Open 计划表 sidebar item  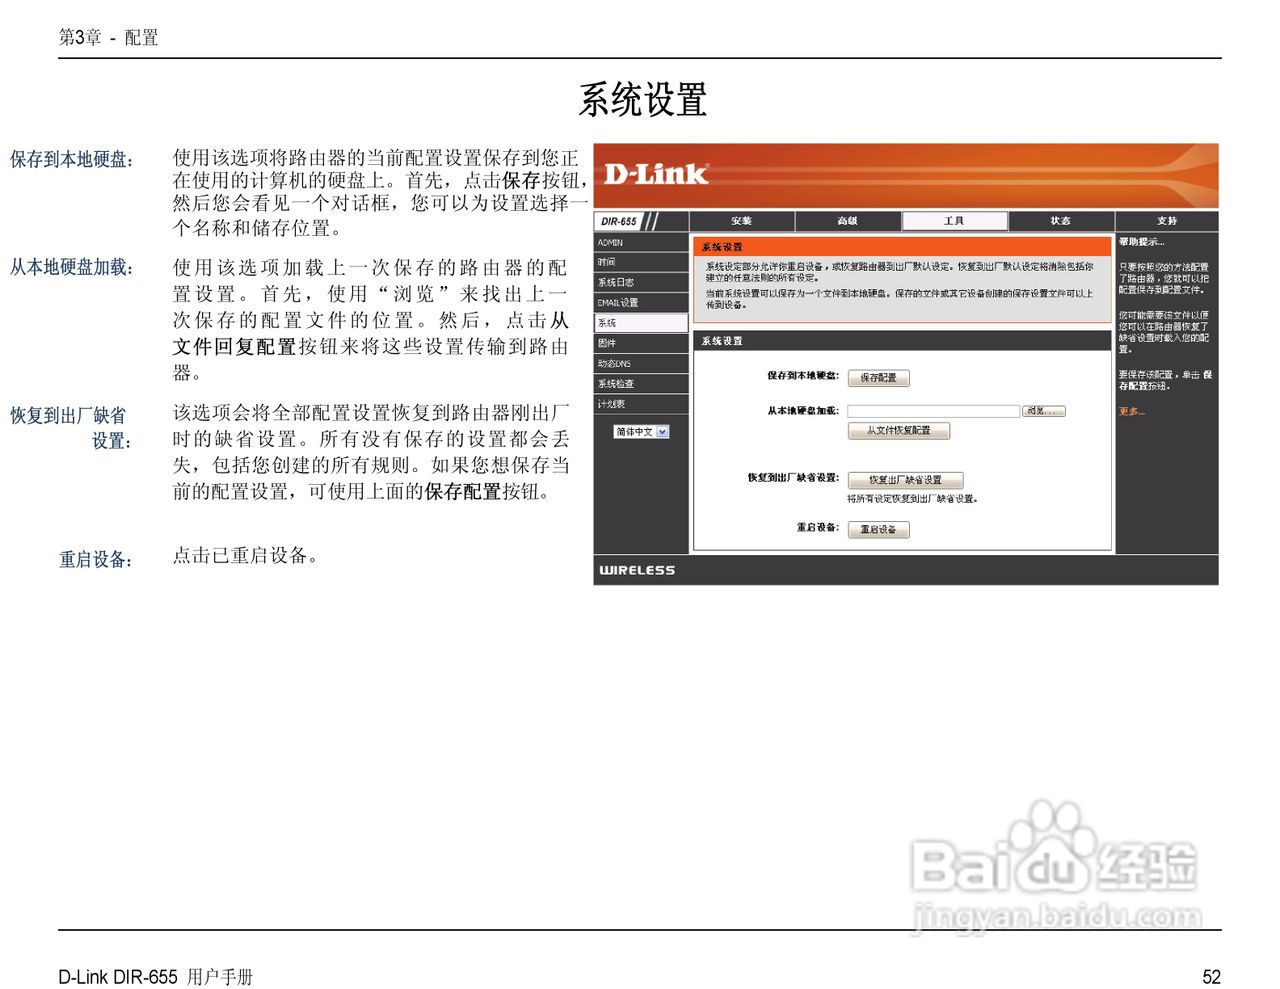tap(641, 404)
